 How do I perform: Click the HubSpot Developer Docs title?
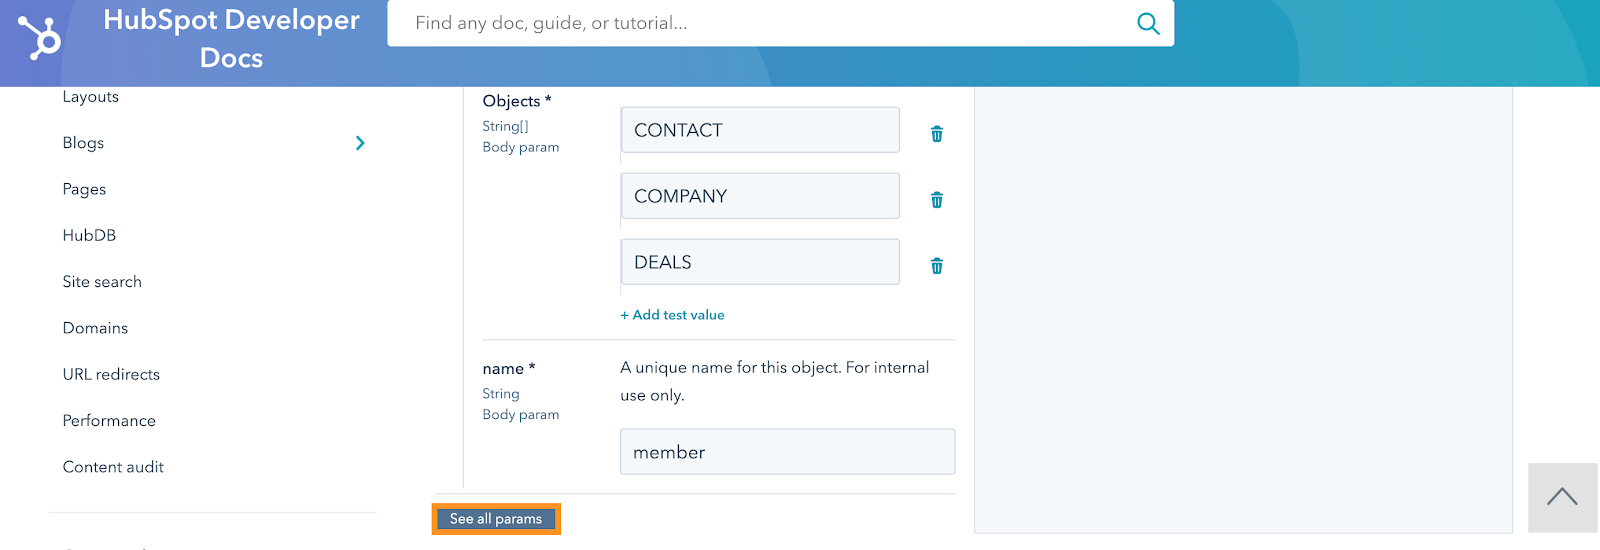tap(231, 38)
